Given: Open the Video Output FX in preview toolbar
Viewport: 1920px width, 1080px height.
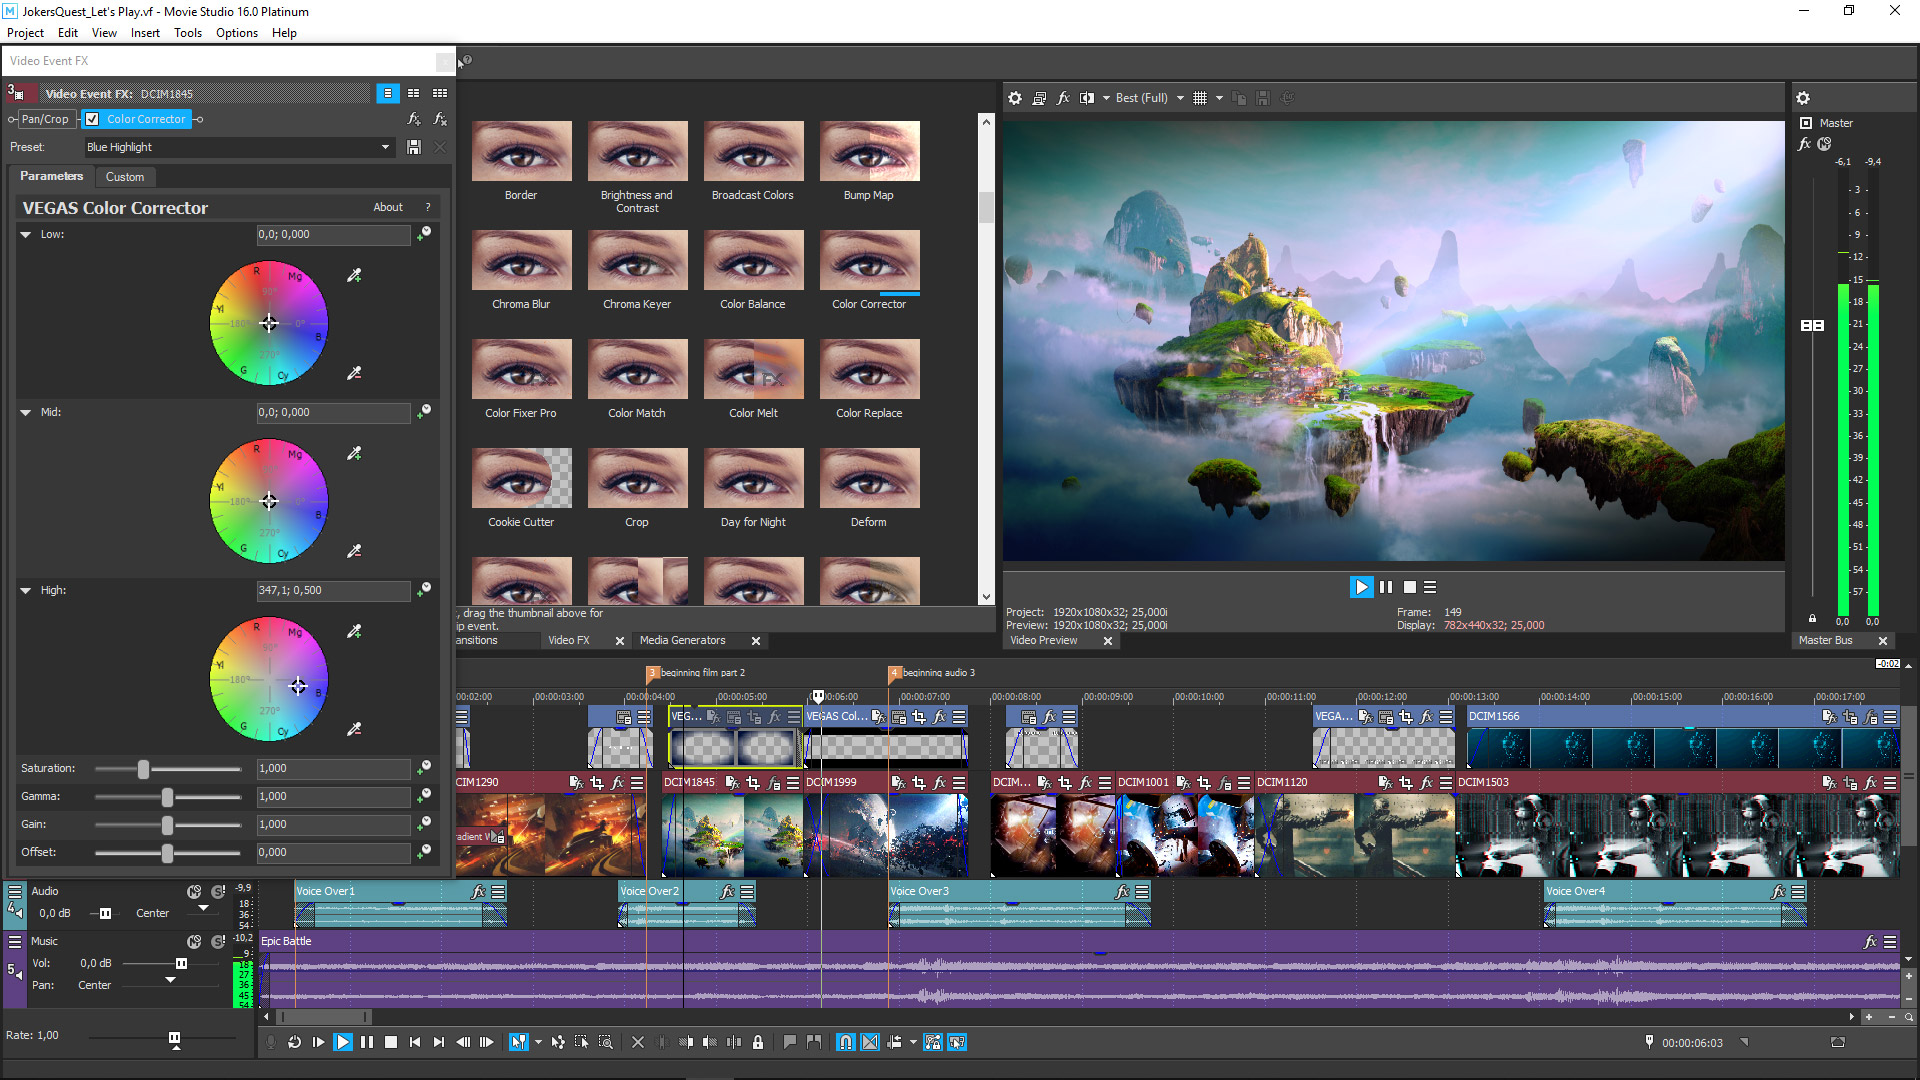Looking at the screenshot, I should 1063,98.
